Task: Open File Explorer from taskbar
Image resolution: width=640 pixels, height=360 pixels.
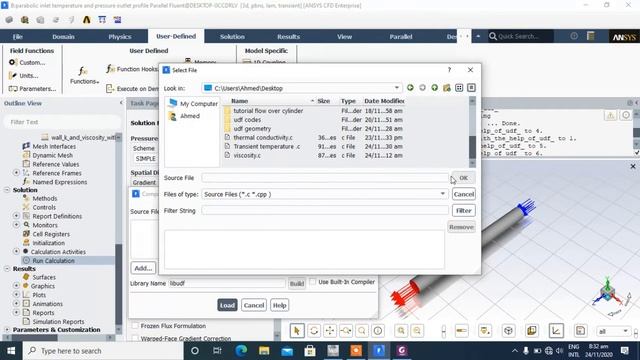Action: pyautogui.click(x=264, y=351)
